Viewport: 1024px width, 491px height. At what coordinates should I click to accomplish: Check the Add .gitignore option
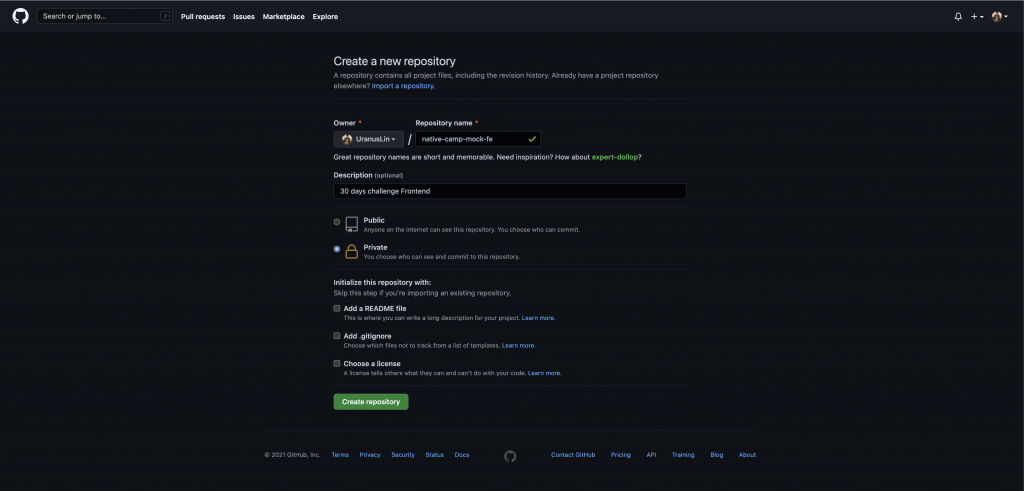coord(337,336)
